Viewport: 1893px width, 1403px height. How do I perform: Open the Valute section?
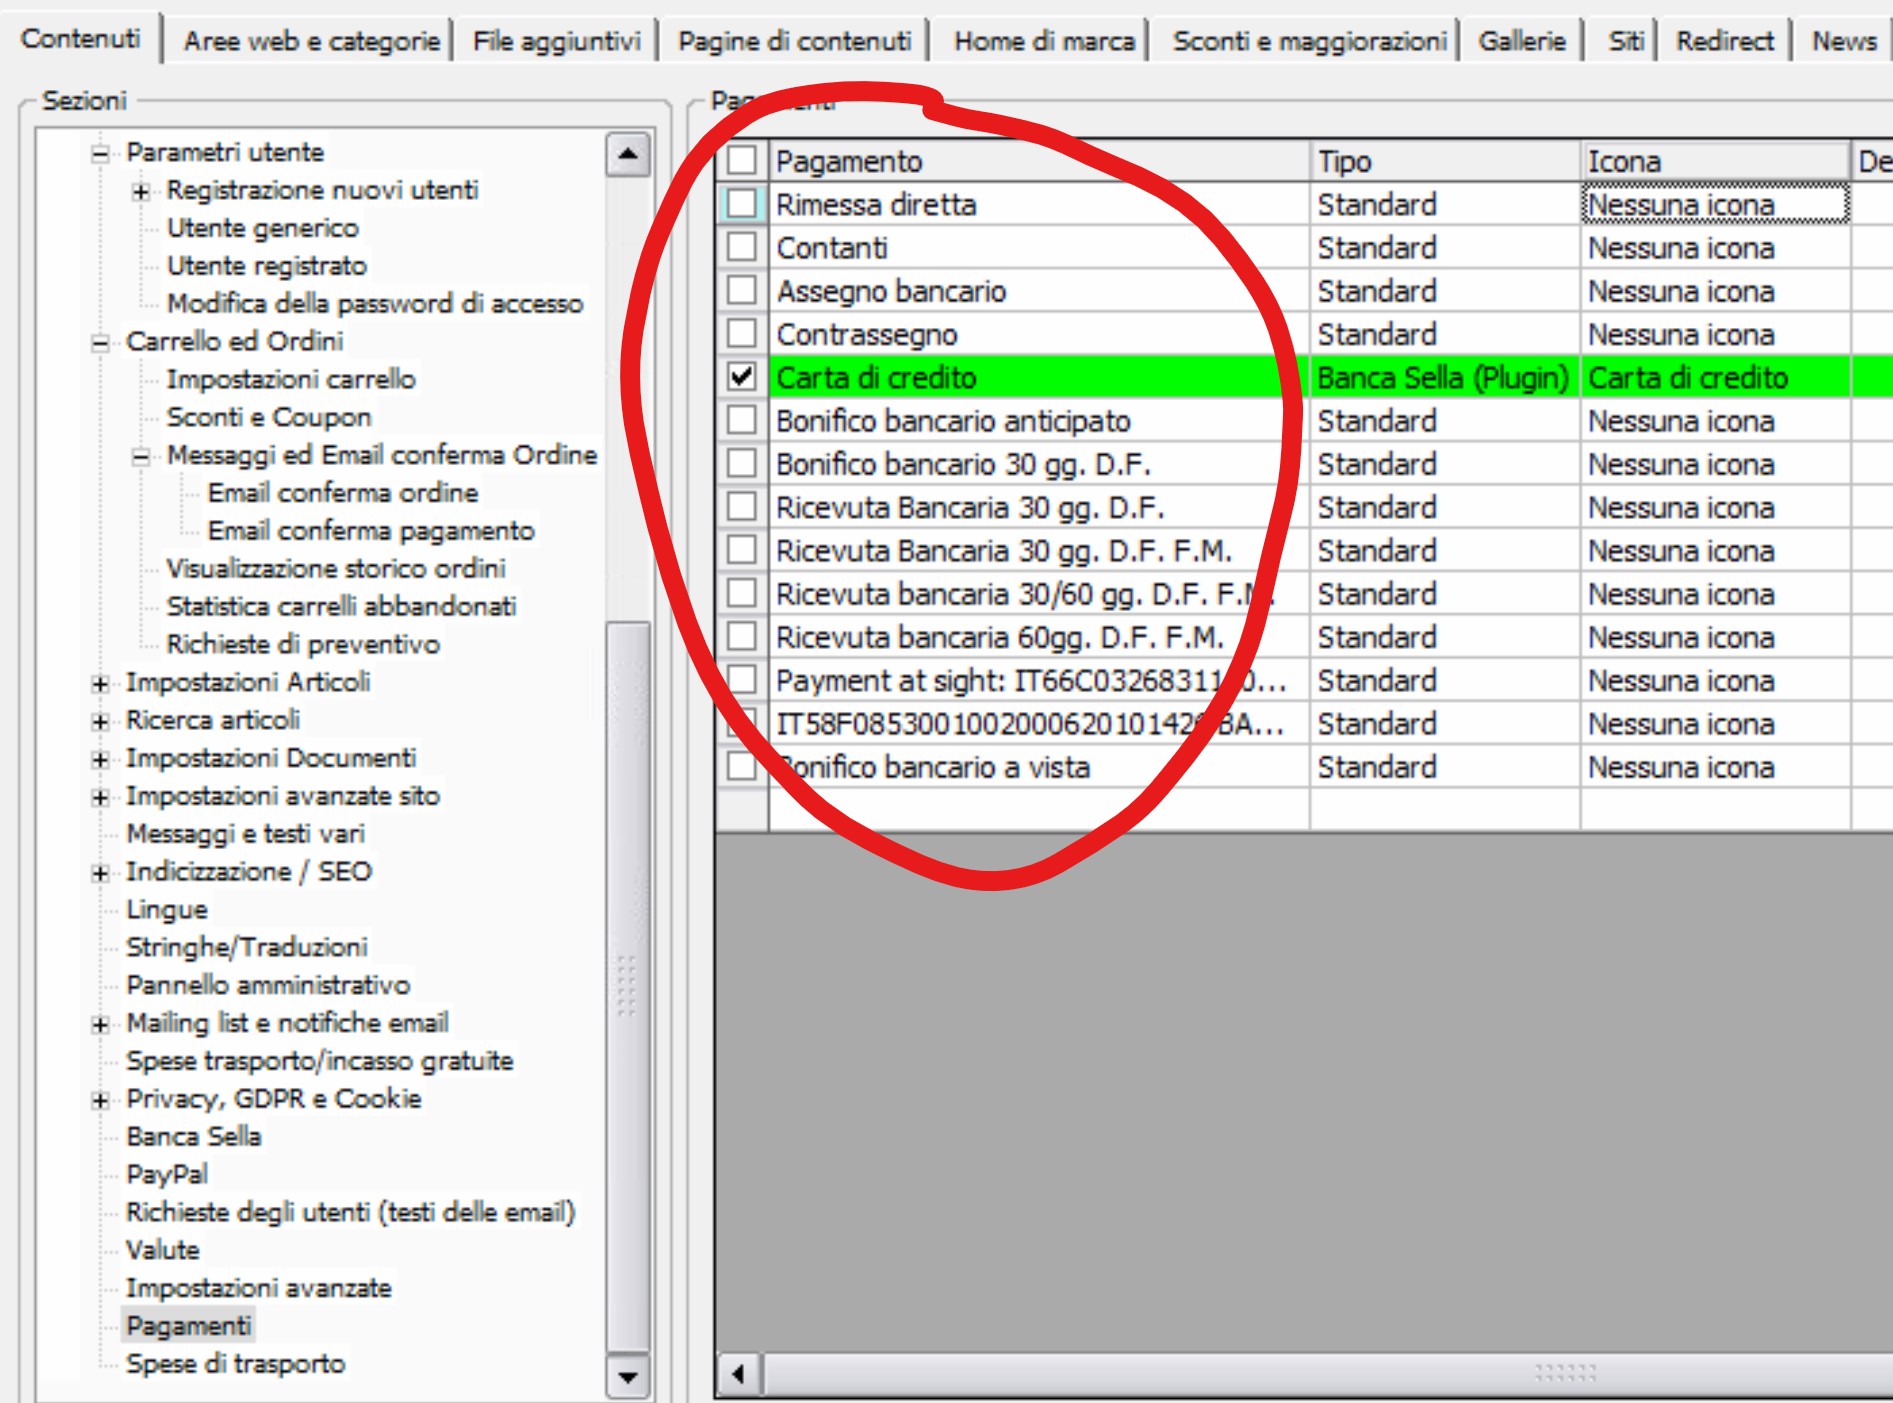tap(163, 1250)
